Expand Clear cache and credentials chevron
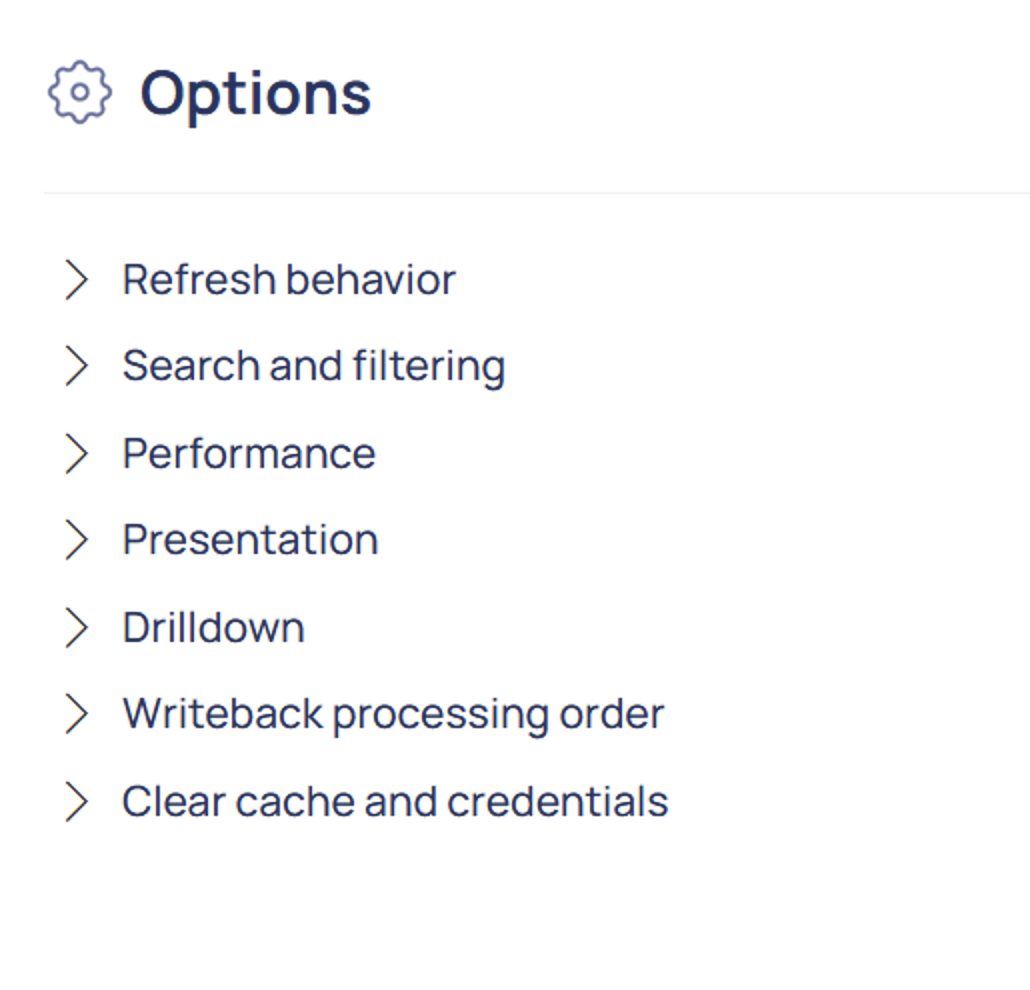 pyautogui.click(x=76, y=802)
